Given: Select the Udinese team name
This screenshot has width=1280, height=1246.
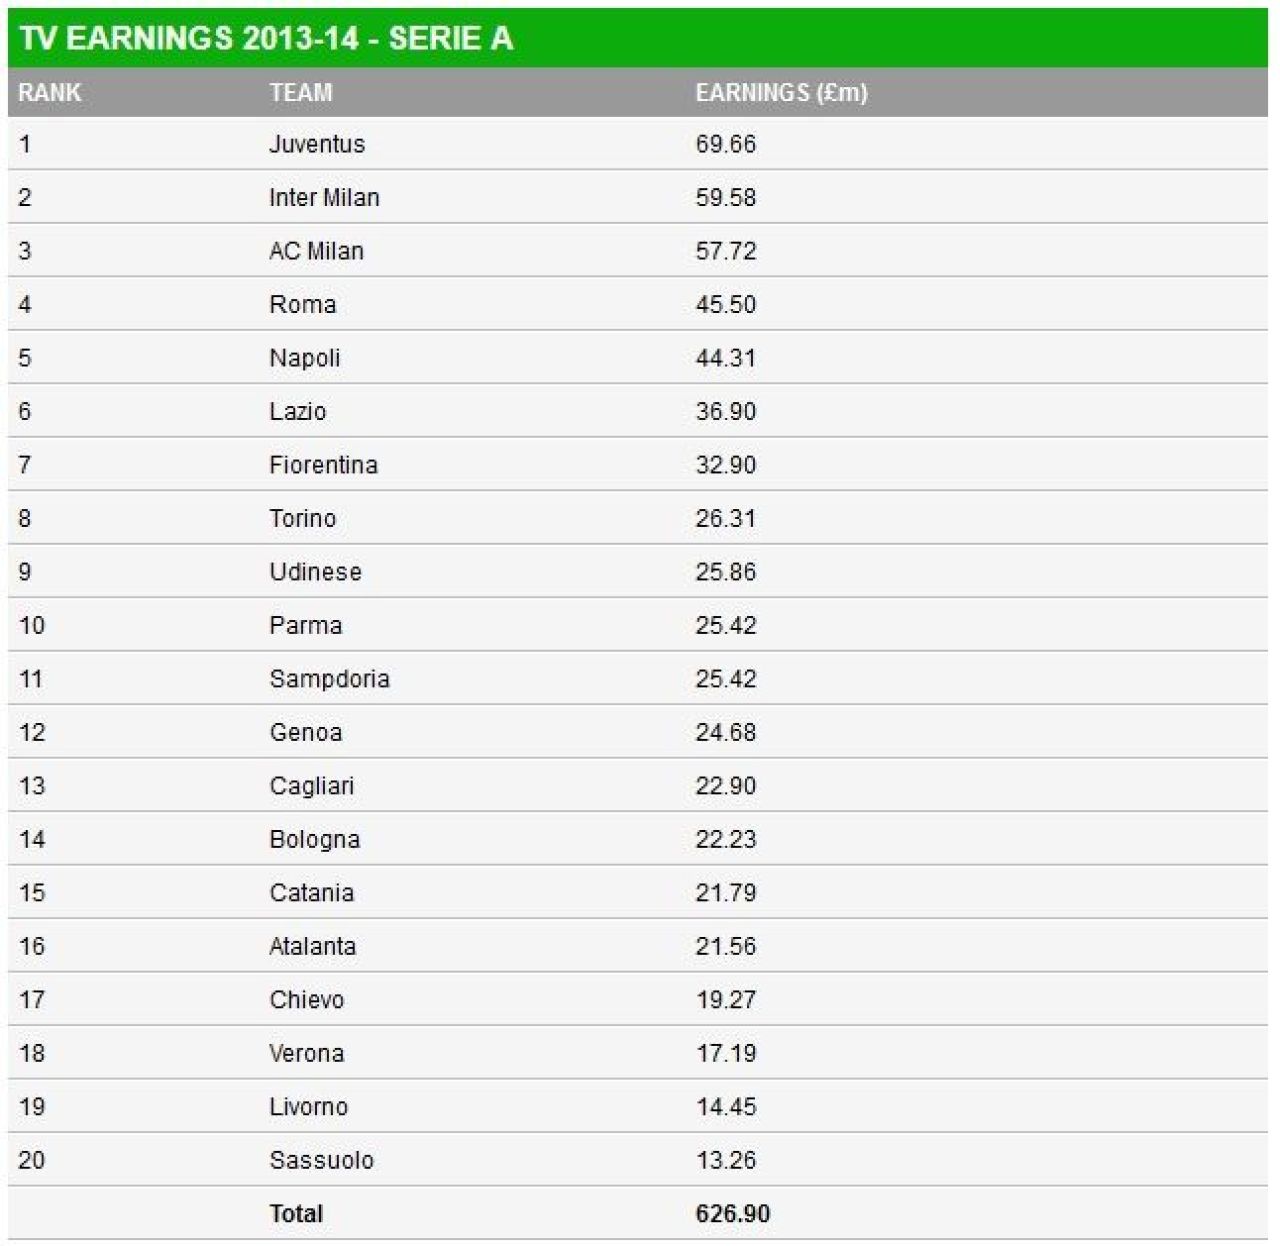Looking at the screenshot, I should point(315,572).
